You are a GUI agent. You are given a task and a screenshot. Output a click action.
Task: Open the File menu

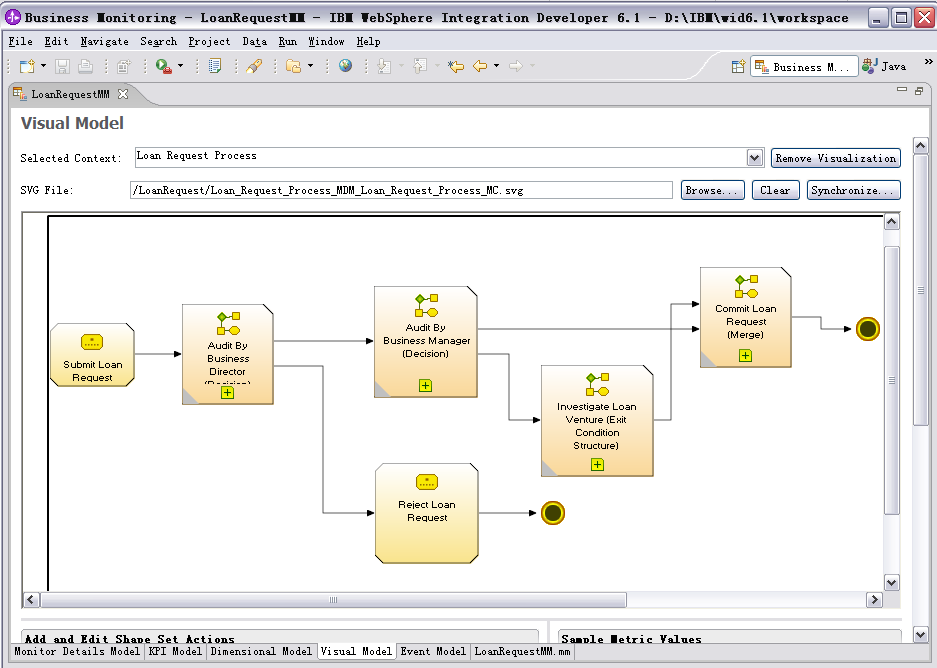click(20, 41)
